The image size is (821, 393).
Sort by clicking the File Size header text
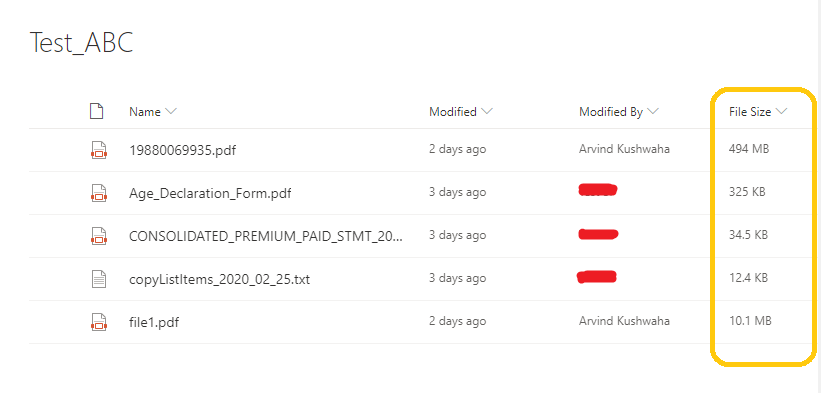750,111
